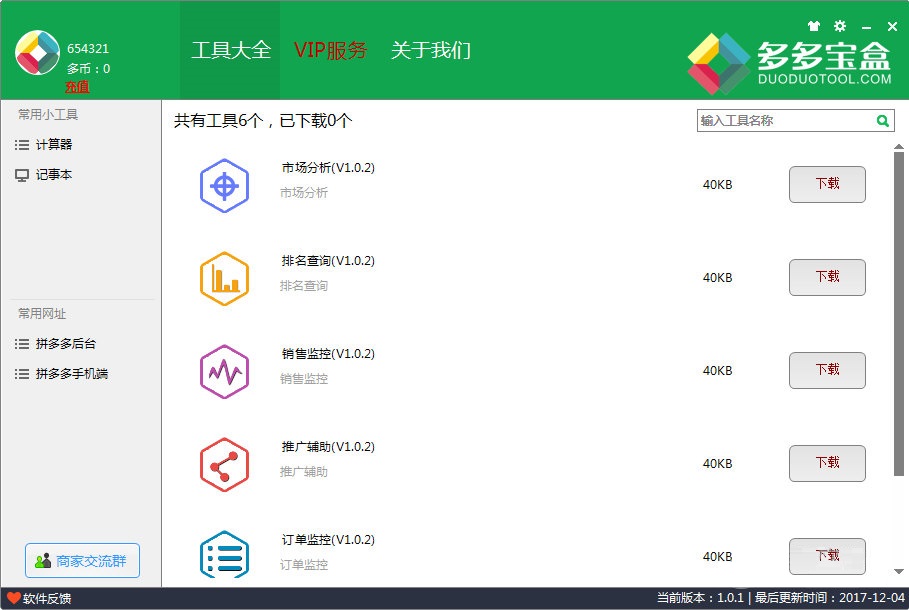
Task: Select the 推广辅助 share-style icon
Action: point(224,464)
